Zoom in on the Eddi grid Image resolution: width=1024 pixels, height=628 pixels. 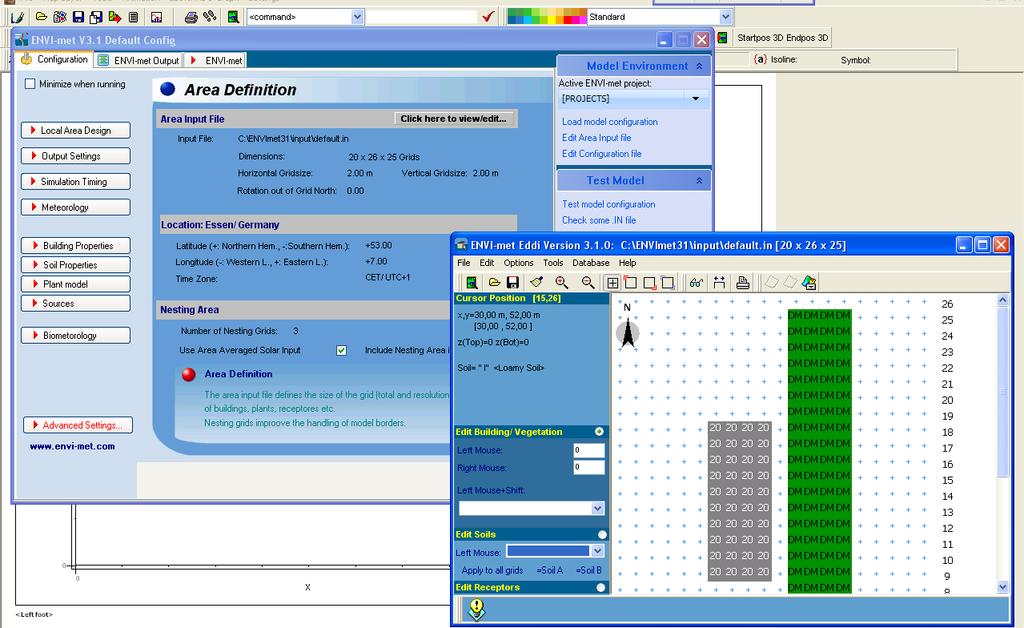[x=562, y=283]
